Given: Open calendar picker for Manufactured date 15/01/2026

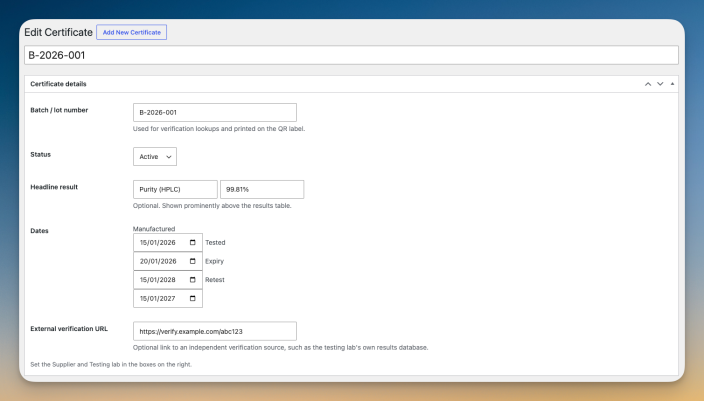Looking at the screenshot, I should tap(193, 242).
